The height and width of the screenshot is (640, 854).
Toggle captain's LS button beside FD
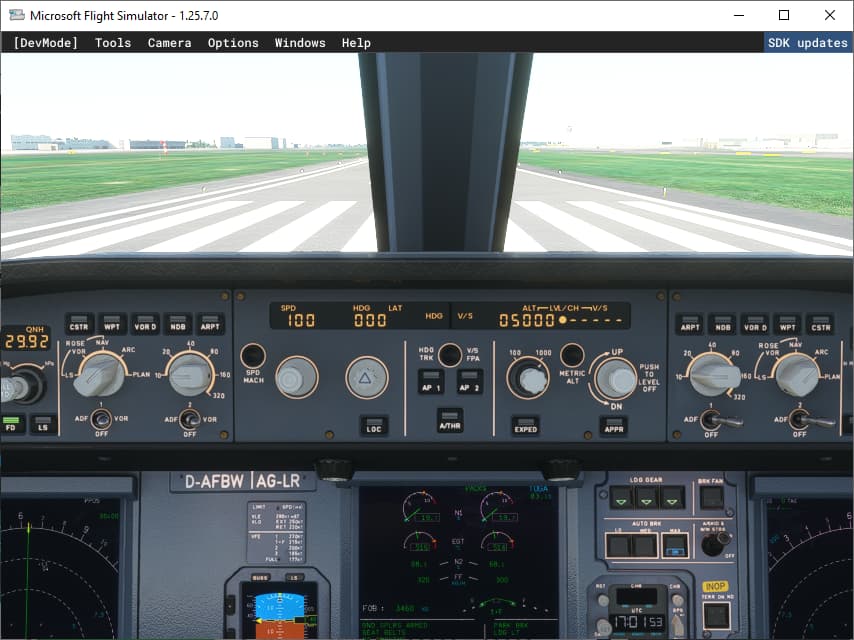pyautogui.click(x=42, y=424)
